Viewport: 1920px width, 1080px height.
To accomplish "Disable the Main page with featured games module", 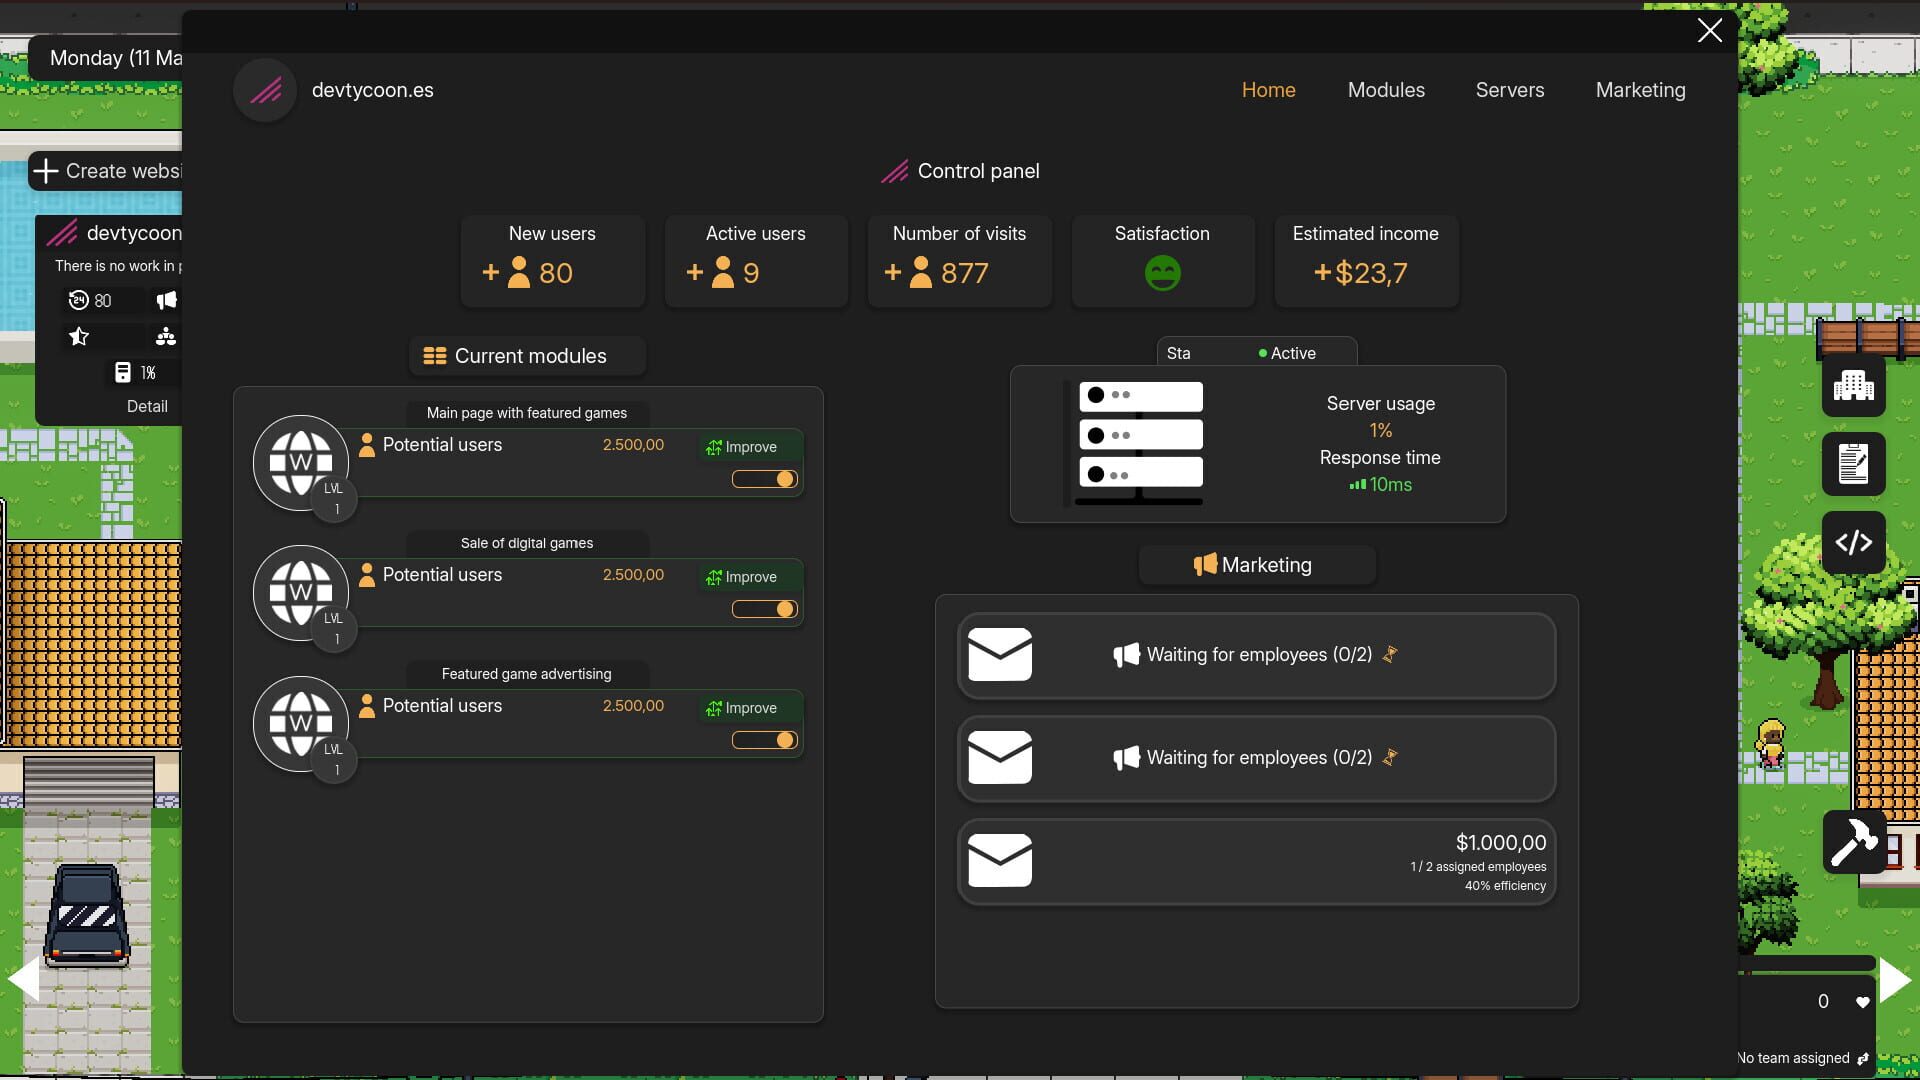I will point(765,479).
